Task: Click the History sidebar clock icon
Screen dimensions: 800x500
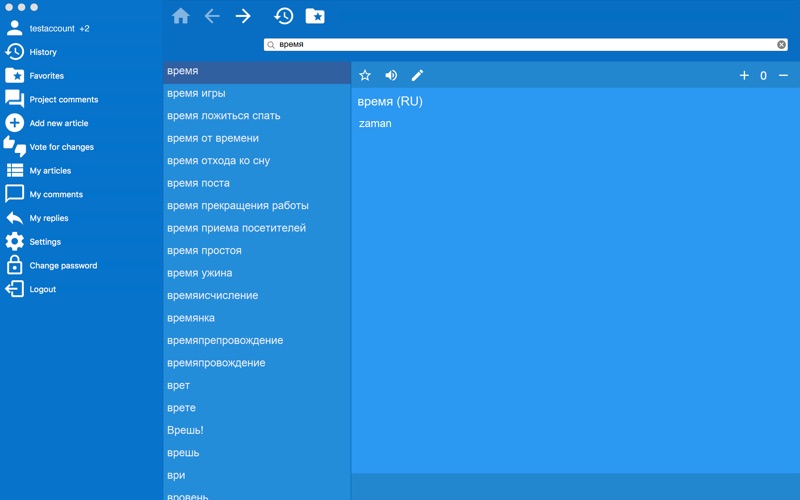Action: [14, 52]
